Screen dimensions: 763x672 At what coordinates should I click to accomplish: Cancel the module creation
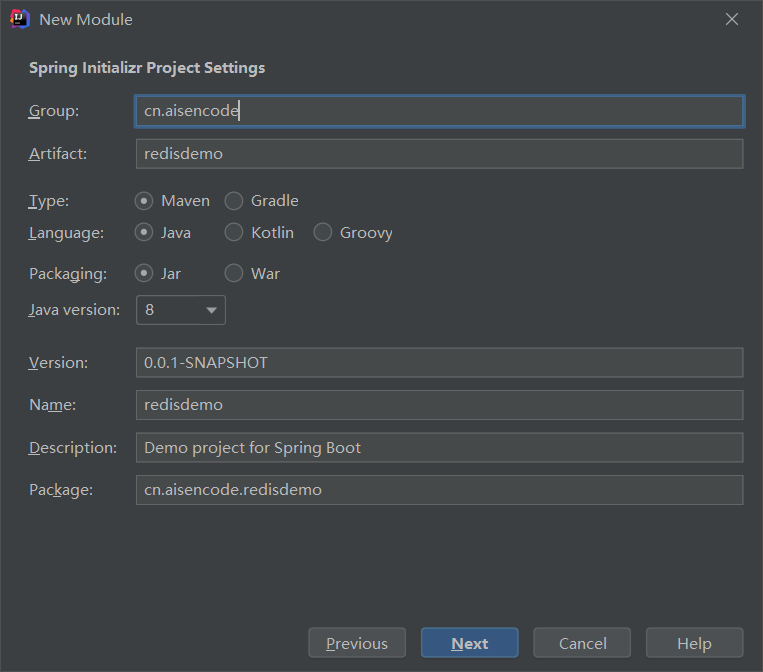click(582, 643)
